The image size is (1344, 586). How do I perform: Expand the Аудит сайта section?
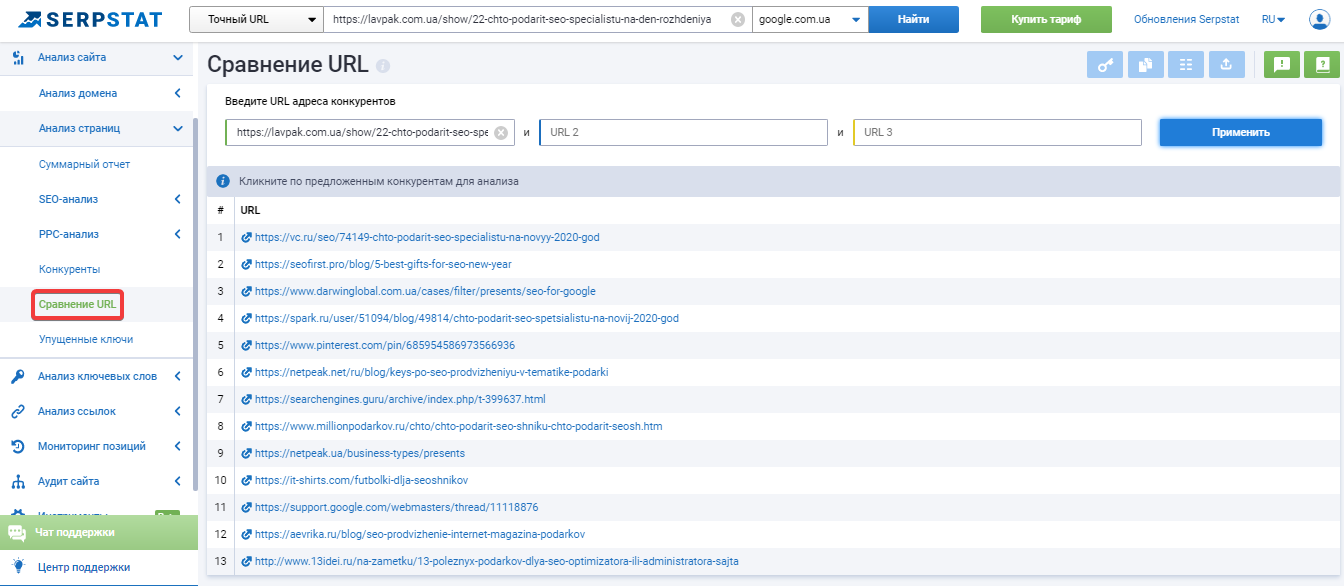pos(178,481)
